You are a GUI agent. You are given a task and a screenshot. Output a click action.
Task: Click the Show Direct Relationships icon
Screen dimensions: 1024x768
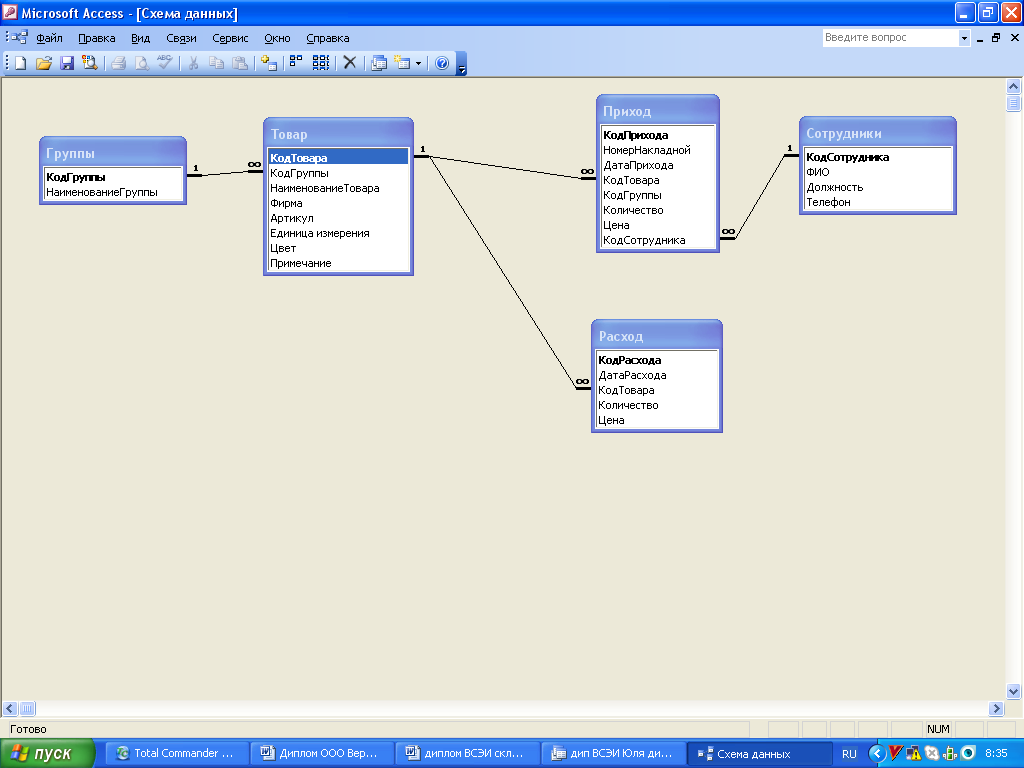tap(296, 63)
